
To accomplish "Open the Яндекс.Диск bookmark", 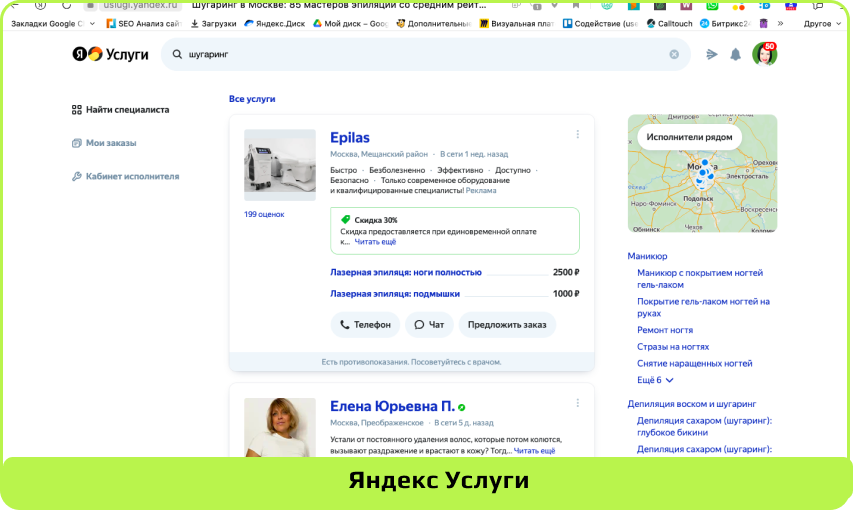I will coord(275,23).
